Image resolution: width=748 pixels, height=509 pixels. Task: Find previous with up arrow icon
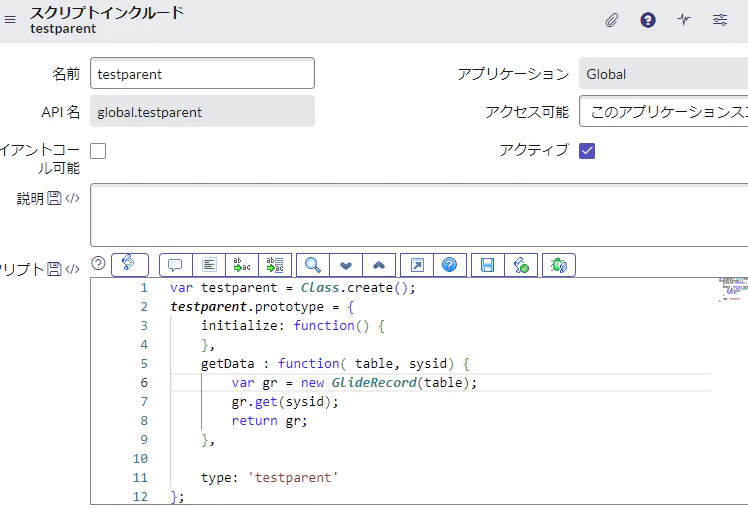379,265
